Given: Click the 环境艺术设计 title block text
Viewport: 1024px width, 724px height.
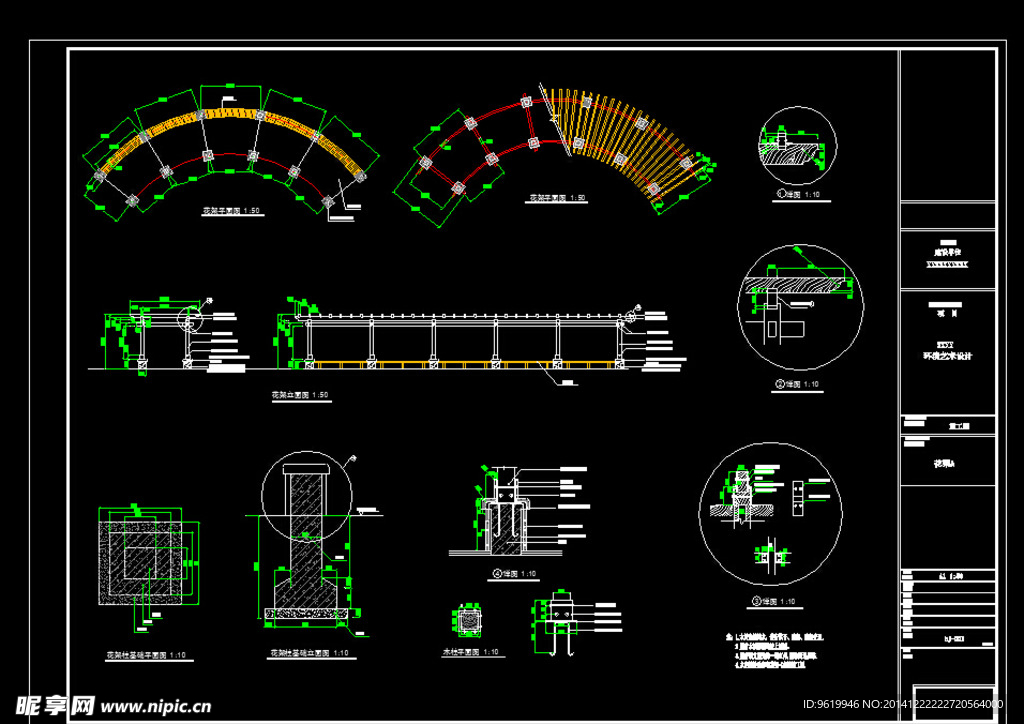Looking at the screenshot, I should pos(948,356).
